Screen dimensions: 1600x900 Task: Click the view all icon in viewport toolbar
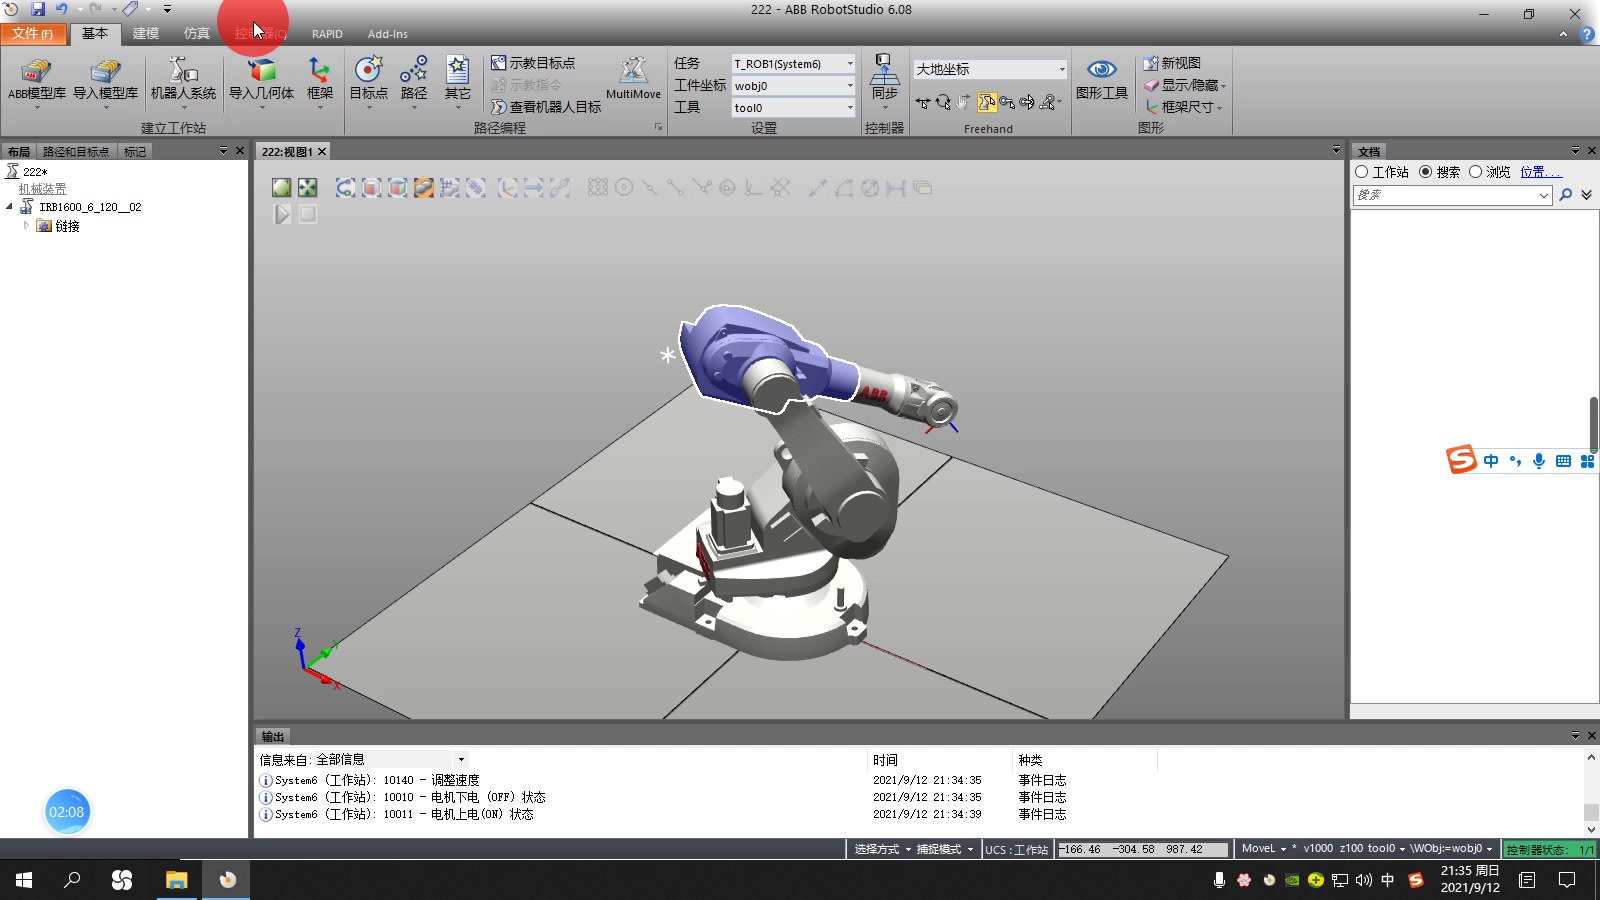[x=282, y=188]
